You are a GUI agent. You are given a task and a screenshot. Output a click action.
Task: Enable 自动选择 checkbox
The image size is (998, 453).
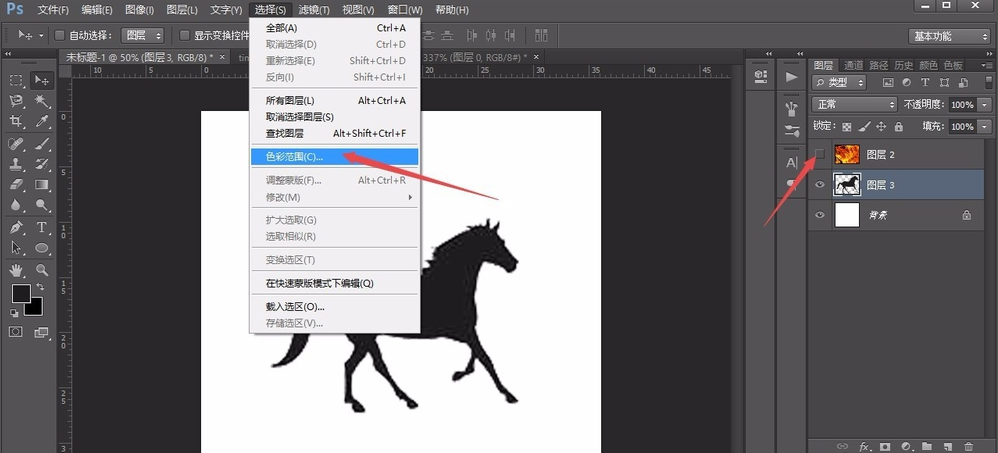60,35
